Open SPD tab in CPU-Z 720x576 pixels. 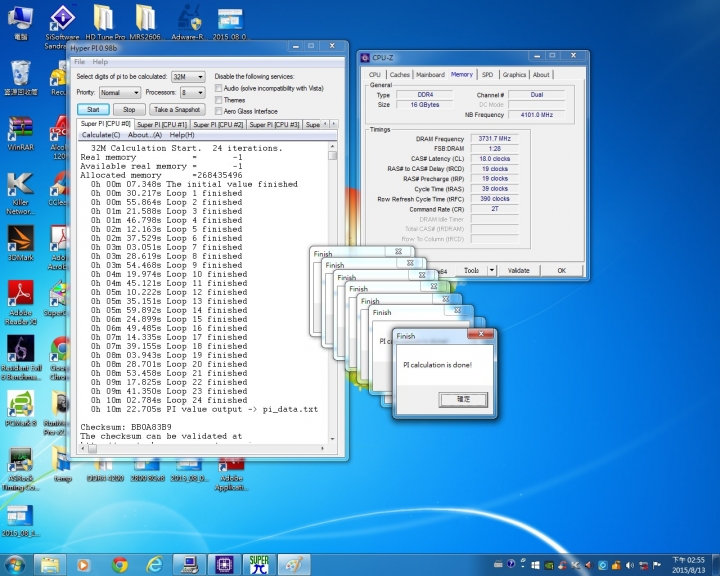[488, 74]
